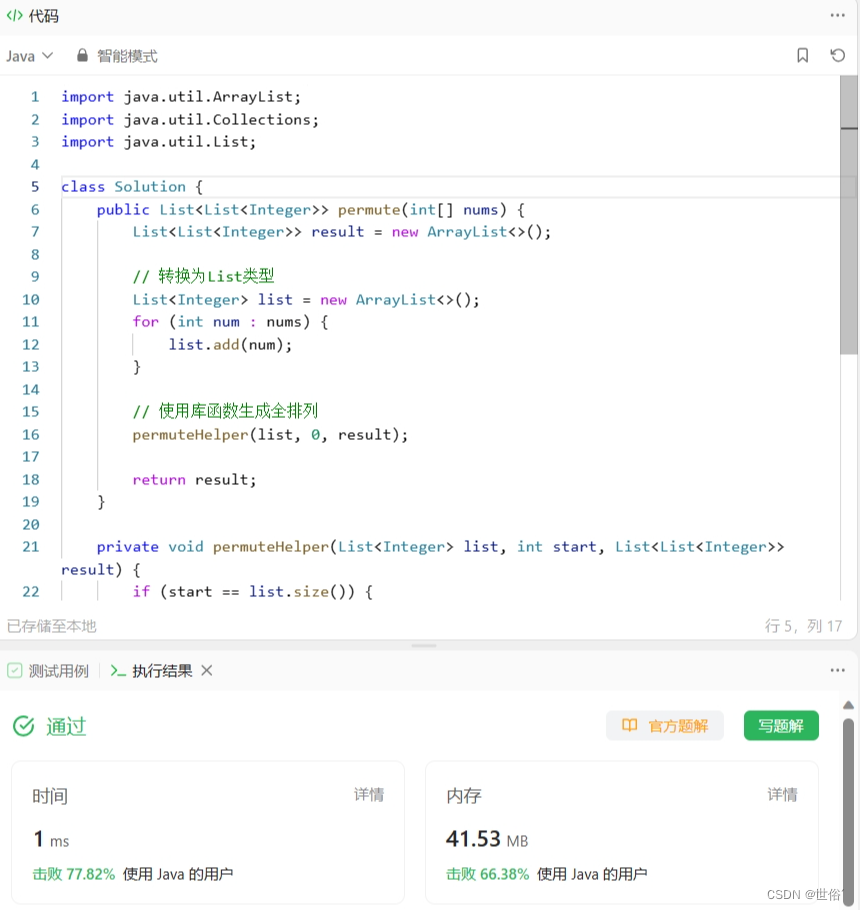This screenshot has height=910, width=860.
Task: Open the ellipsis menu in the 代码 header
Action: coord(837,15)
